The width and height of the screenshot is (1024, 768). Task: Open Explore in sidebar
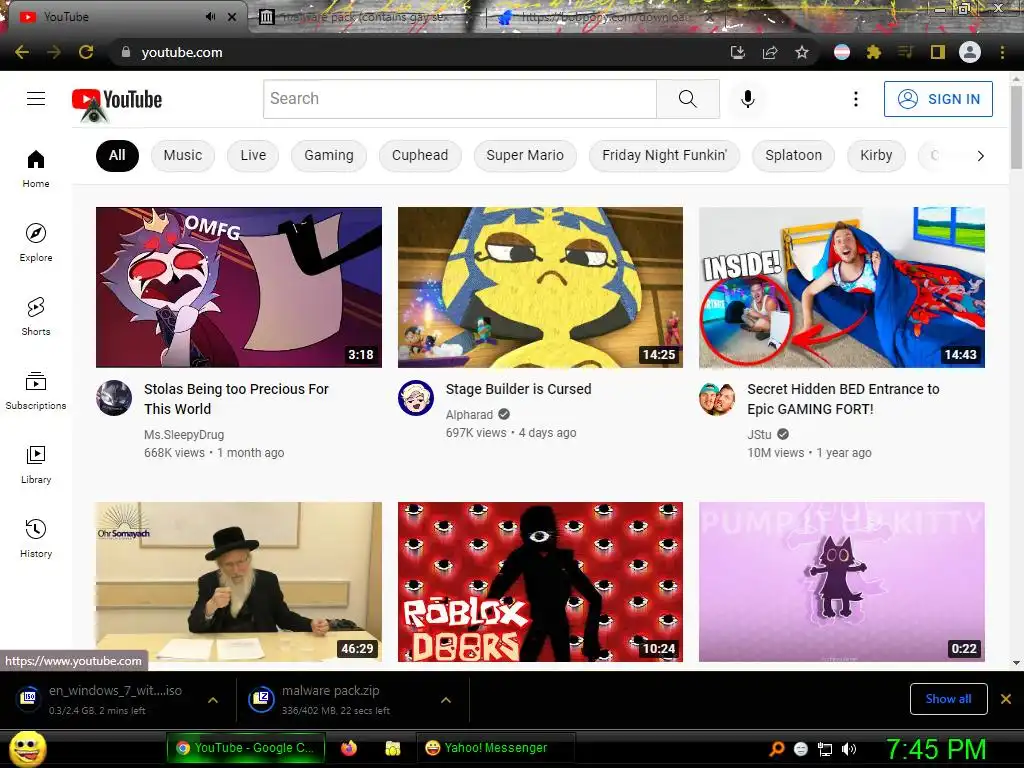[x=36, y=242]
